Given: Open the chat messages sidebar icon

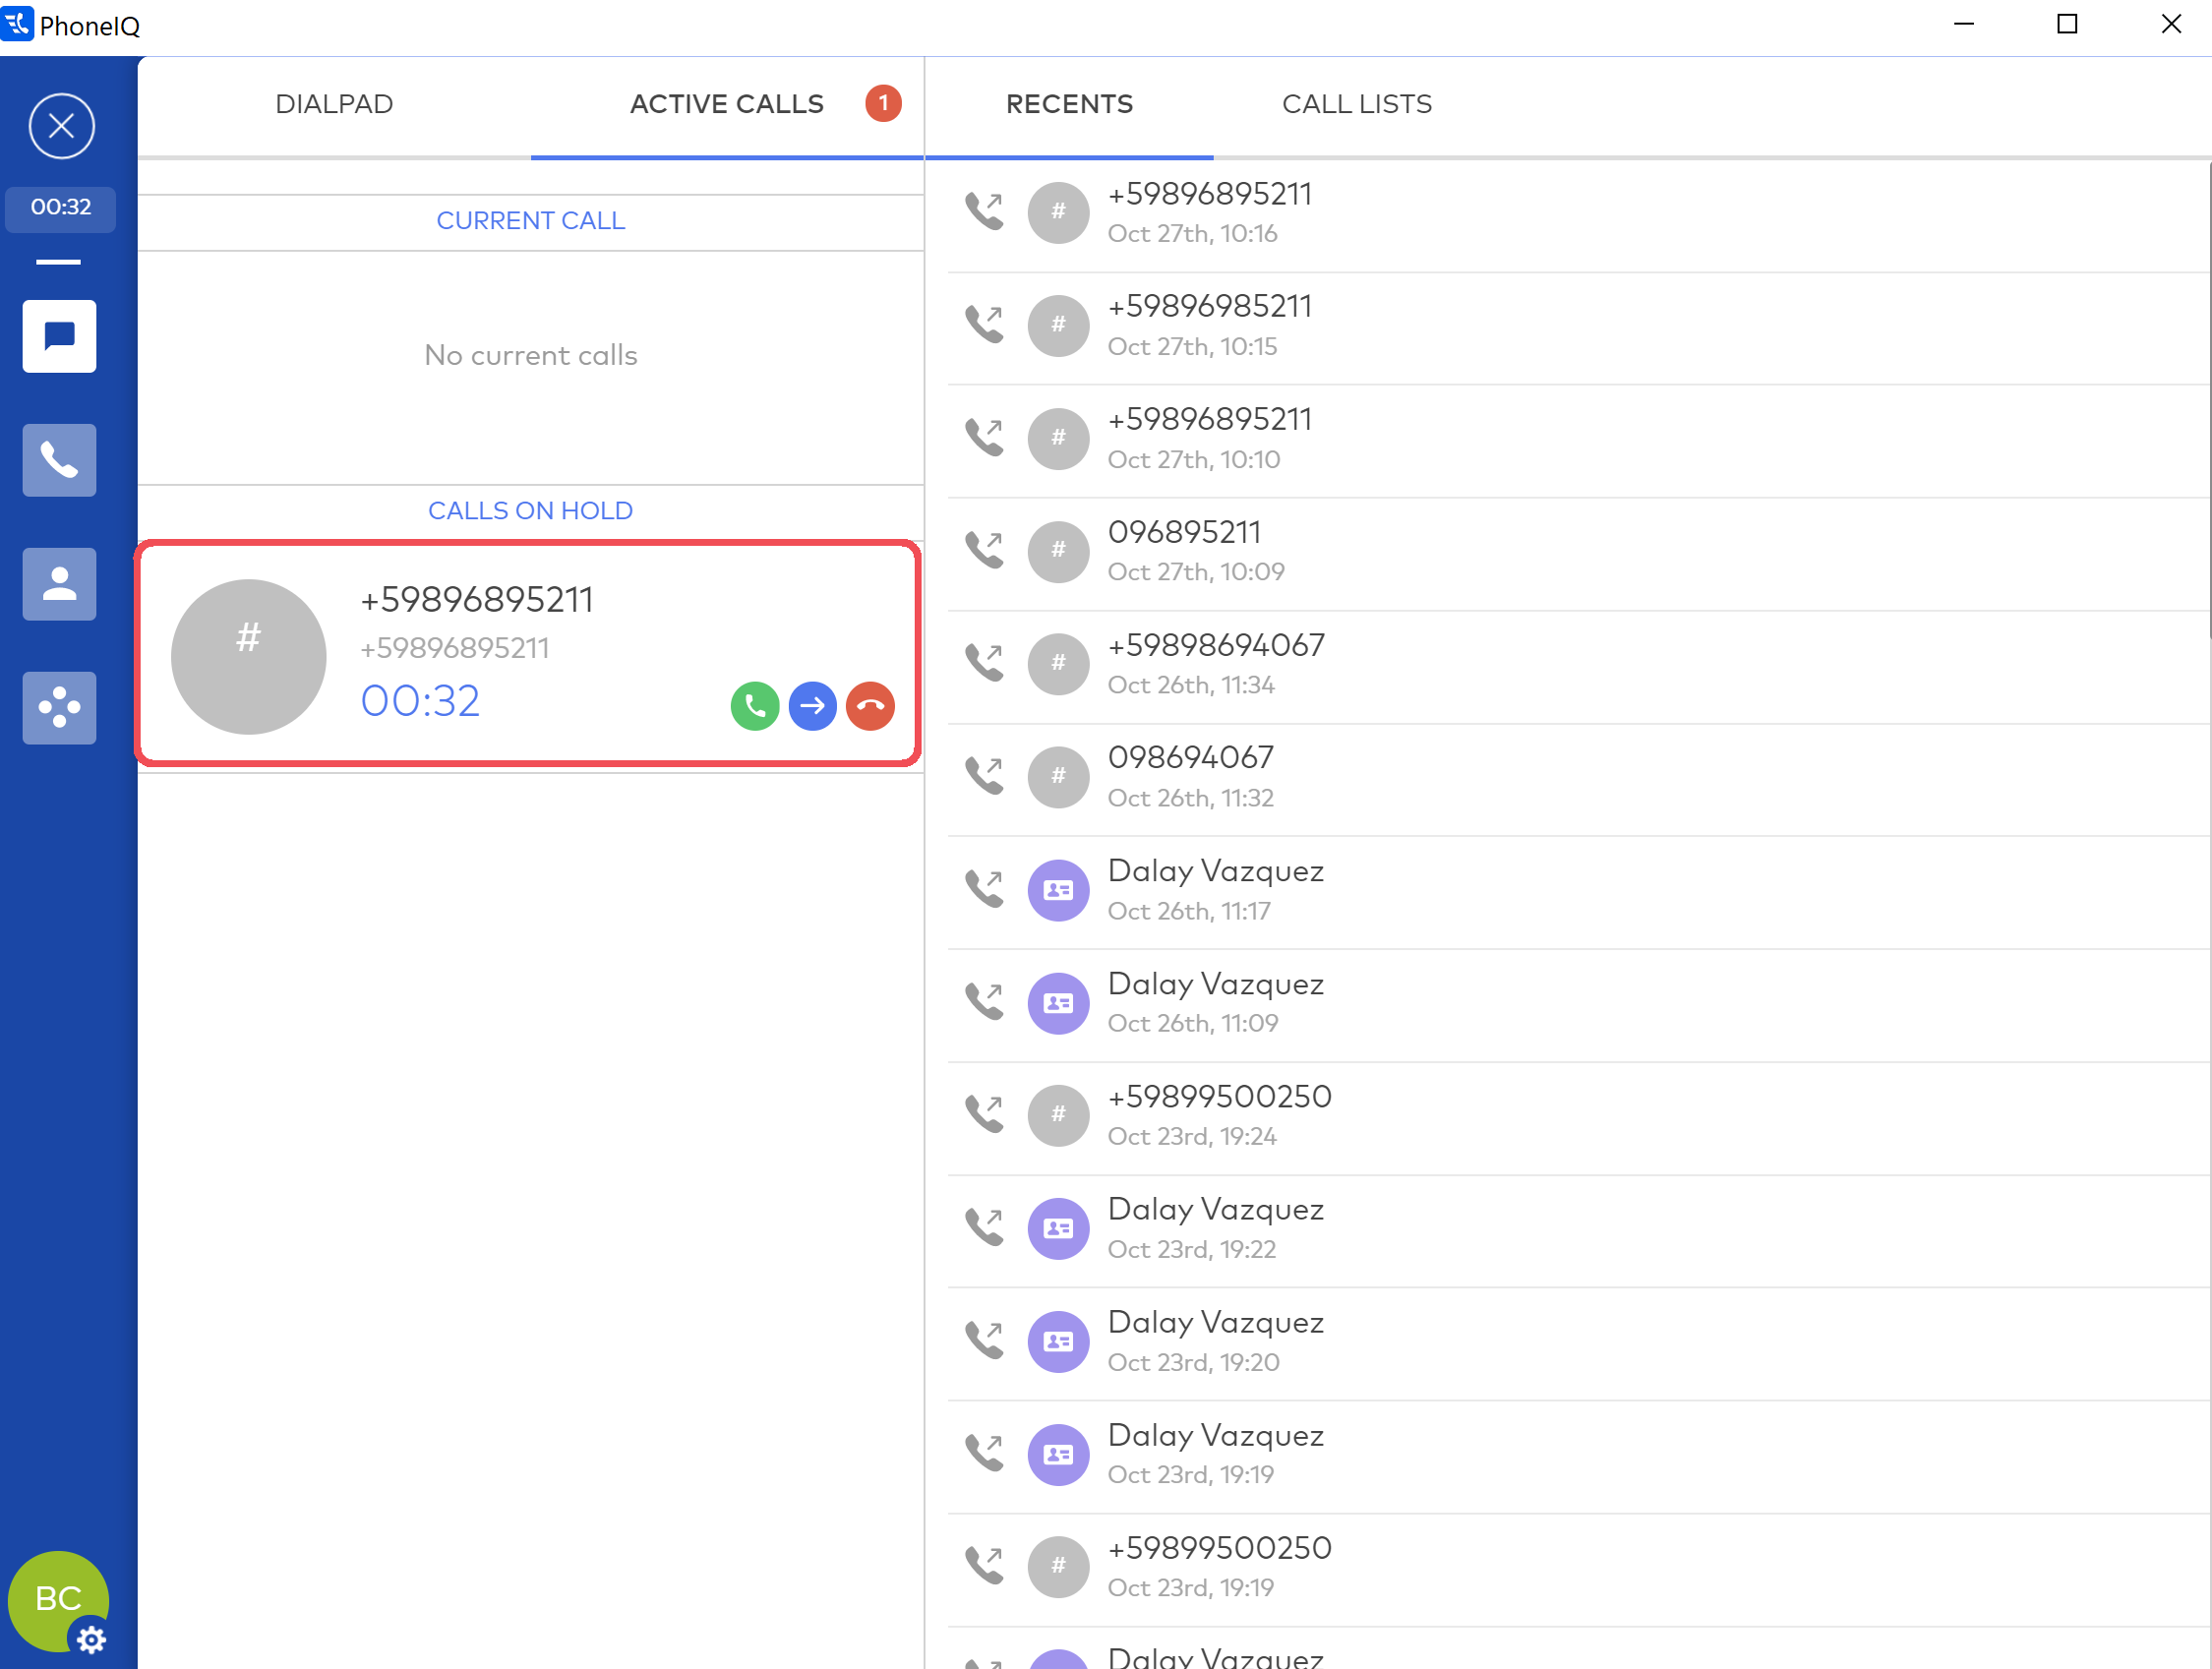Looking at the screenshot, I should (x=60, y=336).
